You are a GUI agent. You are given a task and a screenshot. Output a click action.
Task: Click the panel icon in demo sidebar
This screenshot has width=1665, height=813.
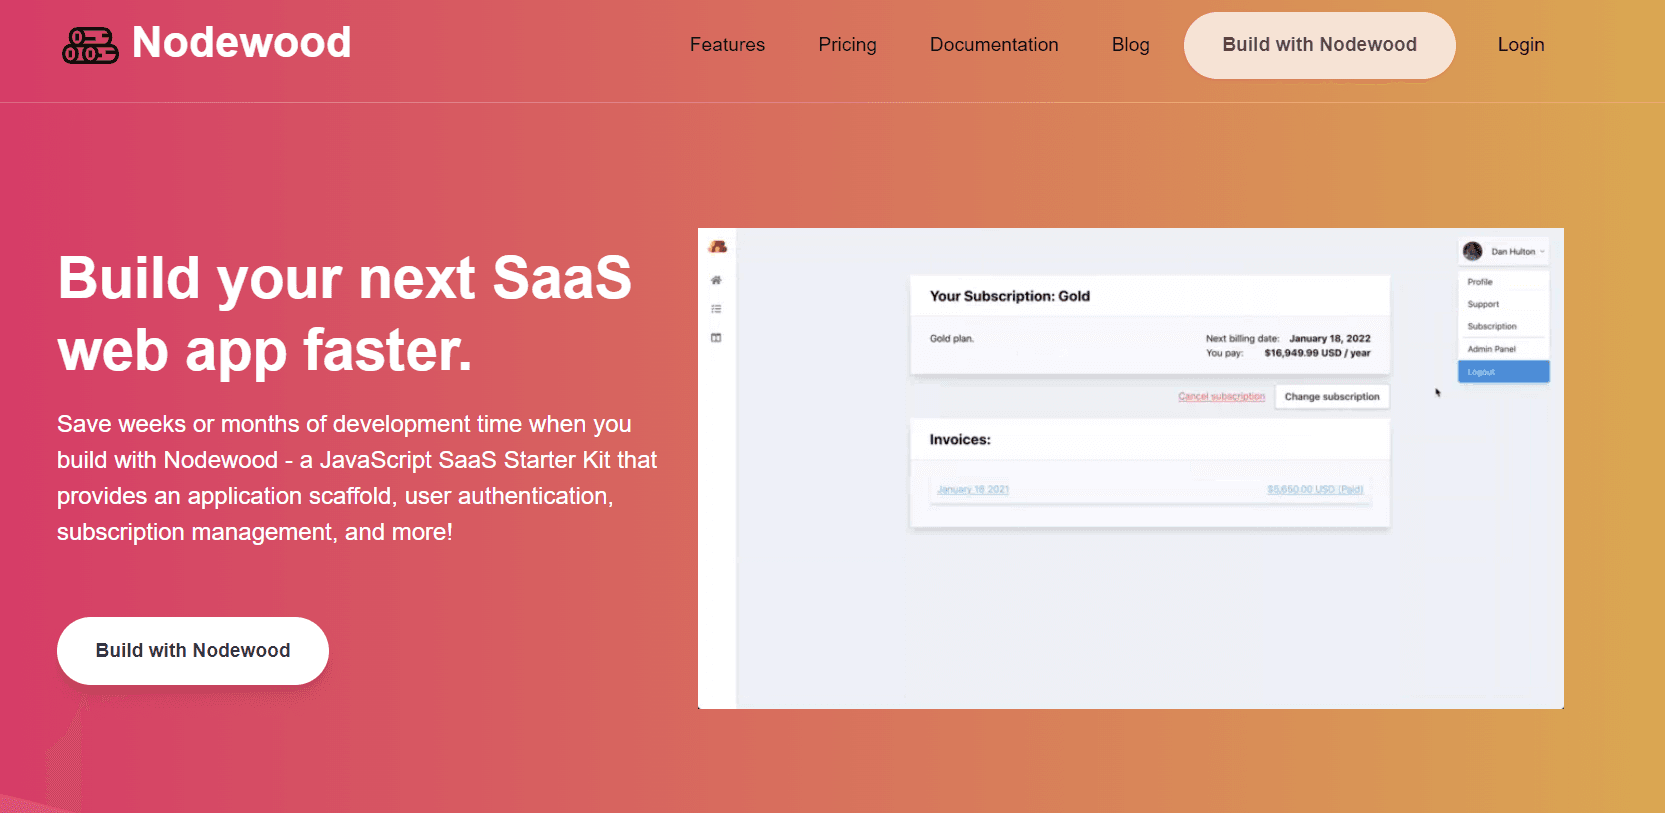(x=716, y=338)
